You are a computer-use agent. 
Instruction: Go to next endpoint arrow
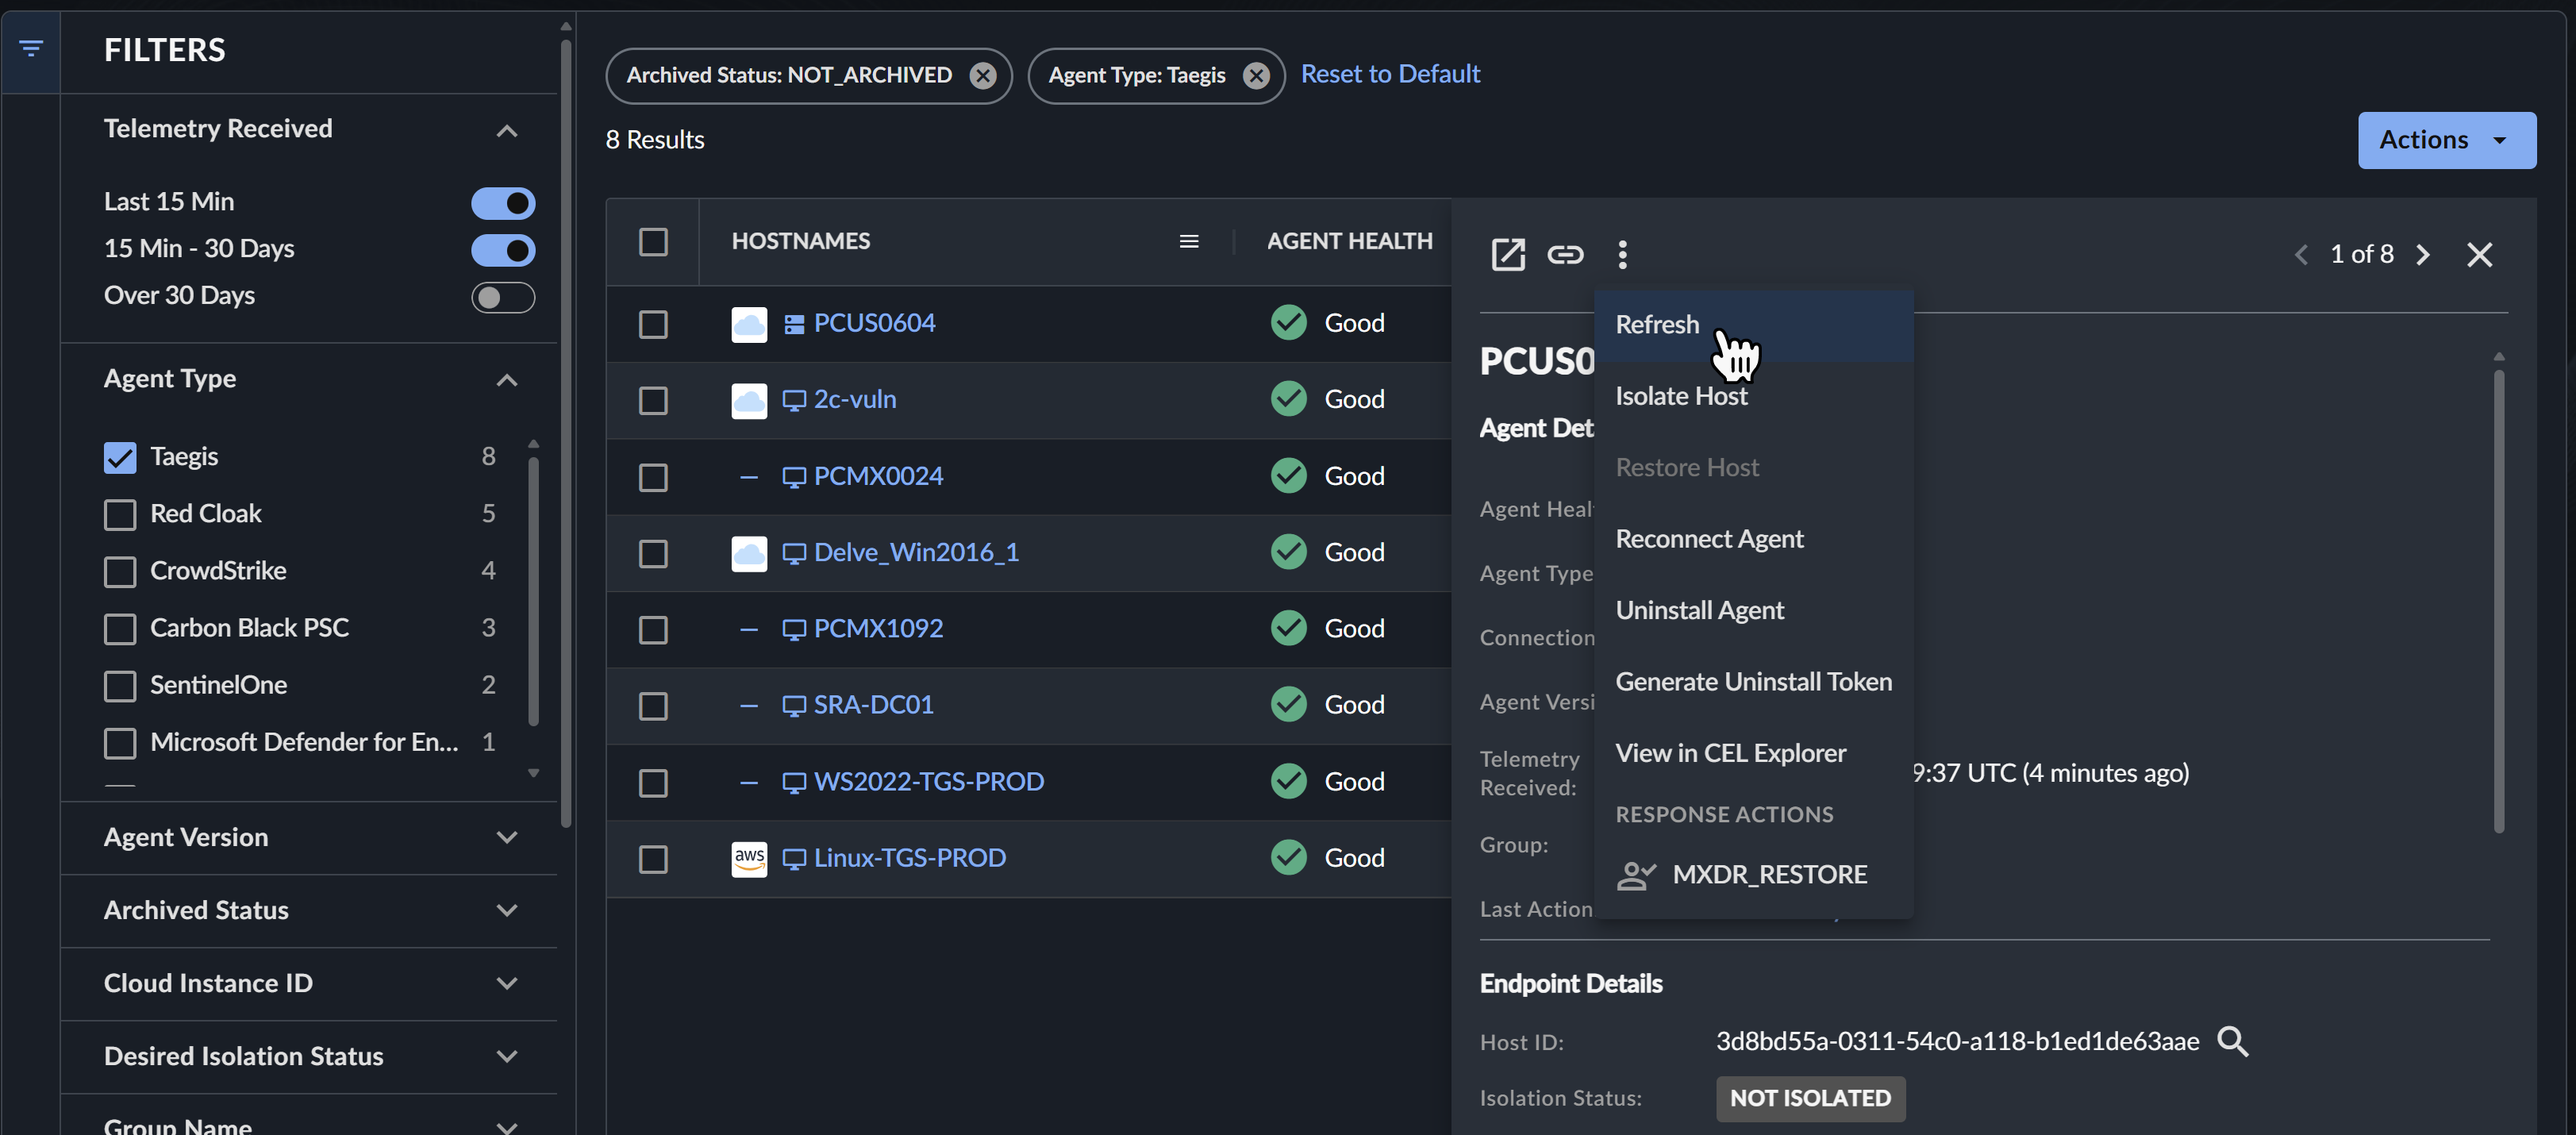(2422, 254)
